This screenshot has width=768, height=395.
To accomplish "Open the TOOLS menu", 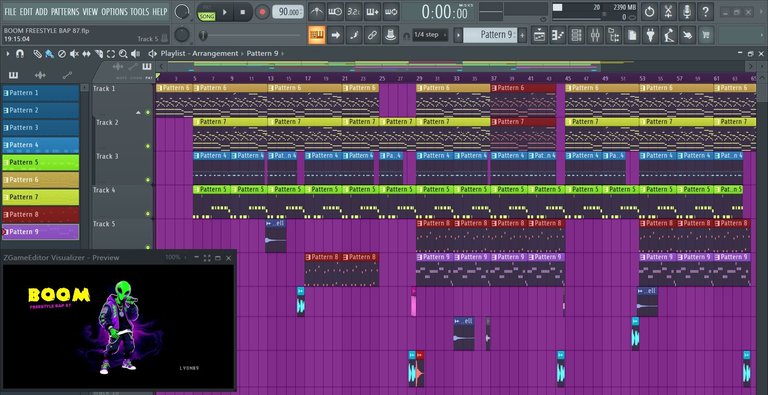I will (x=140, y=11).
